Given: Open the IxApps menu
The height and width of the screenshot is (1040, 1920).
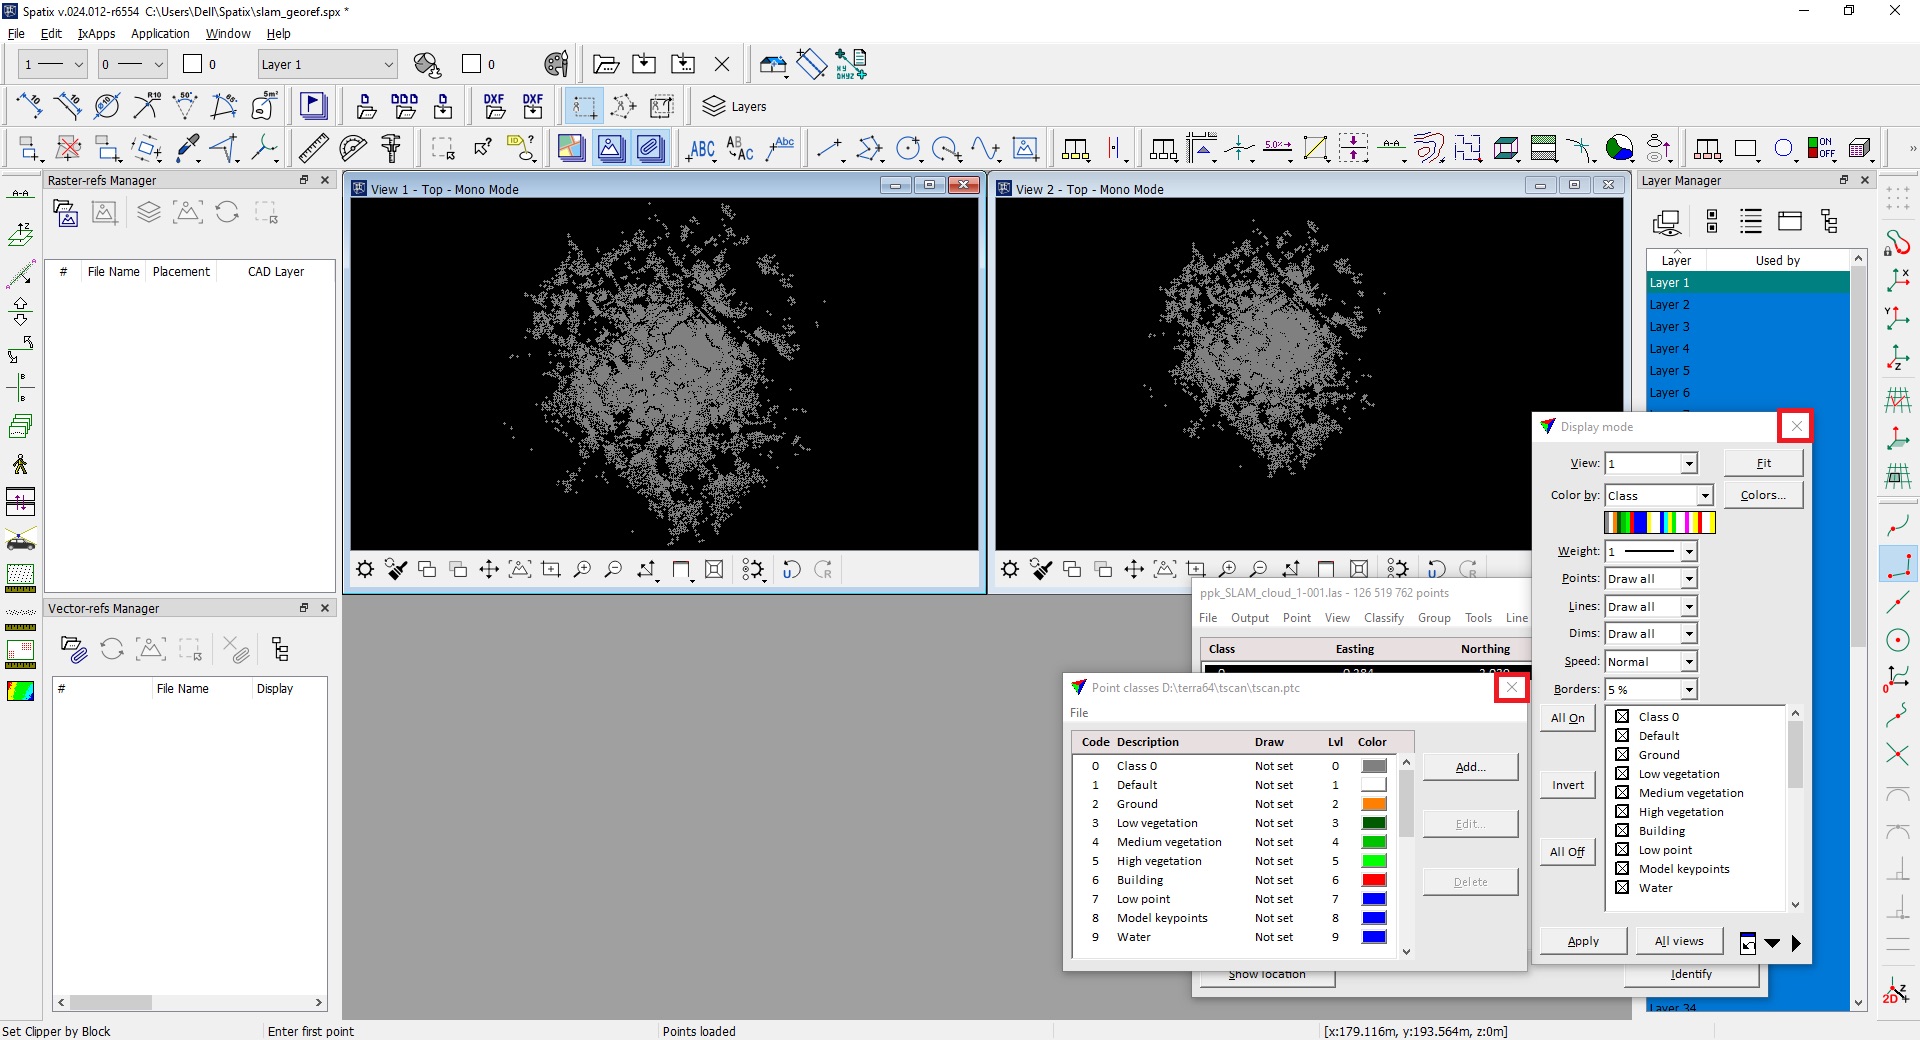Looking at the screenshot, I should (96, 33).
